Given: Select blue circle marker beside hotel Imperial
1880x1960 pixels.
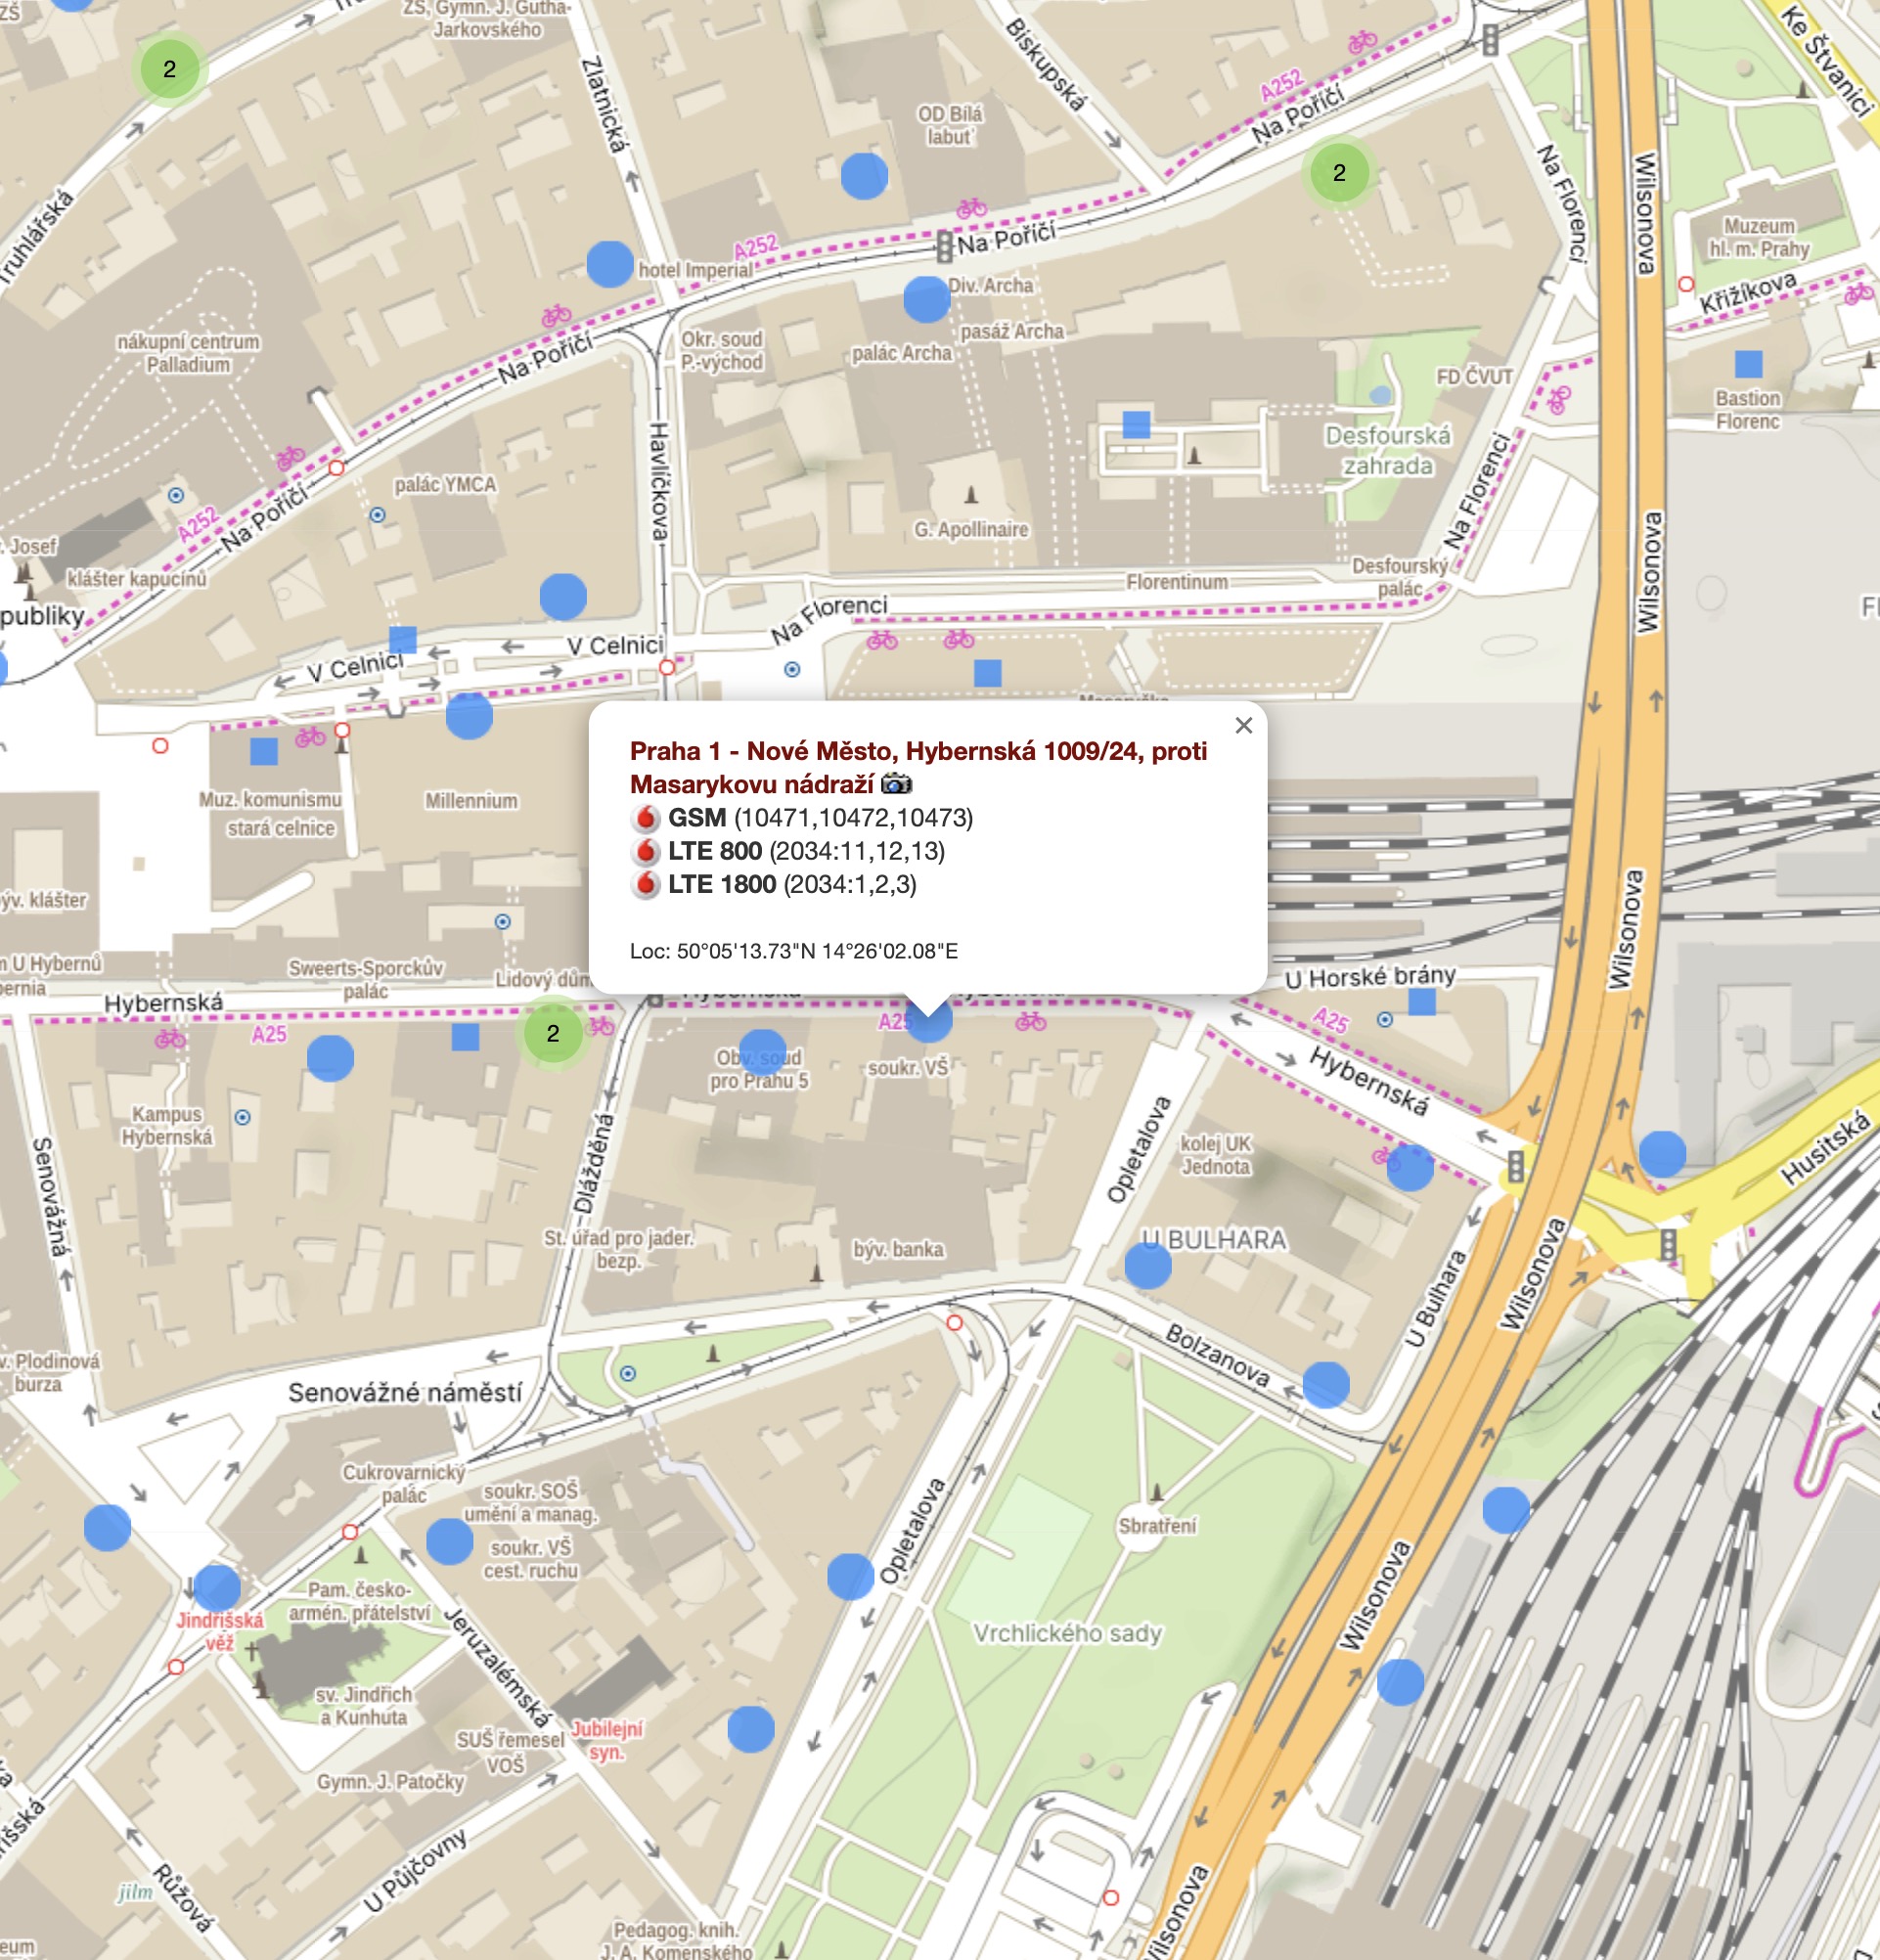Looking at the screenshot, I should (x=609, y=264).
